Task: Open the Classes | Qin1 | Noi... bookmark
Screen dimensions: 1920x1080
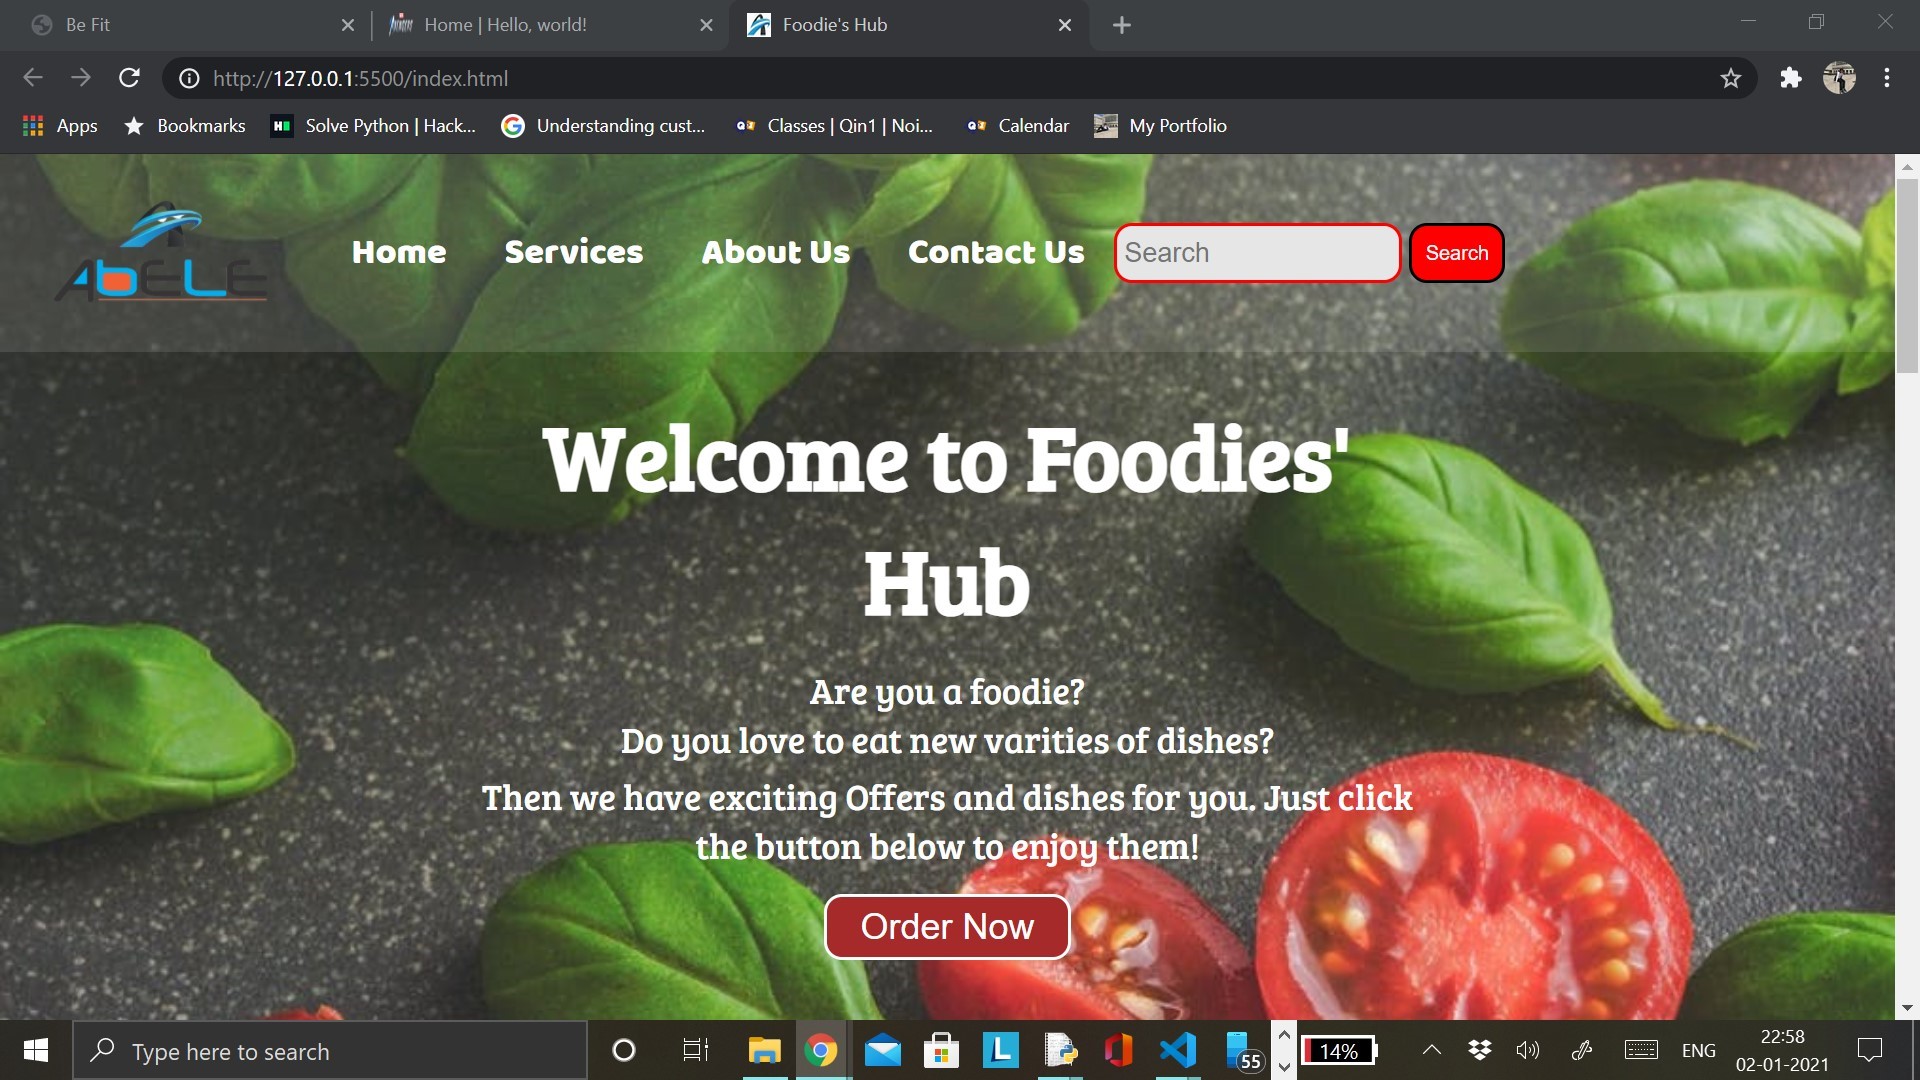Action: (834, 126)
